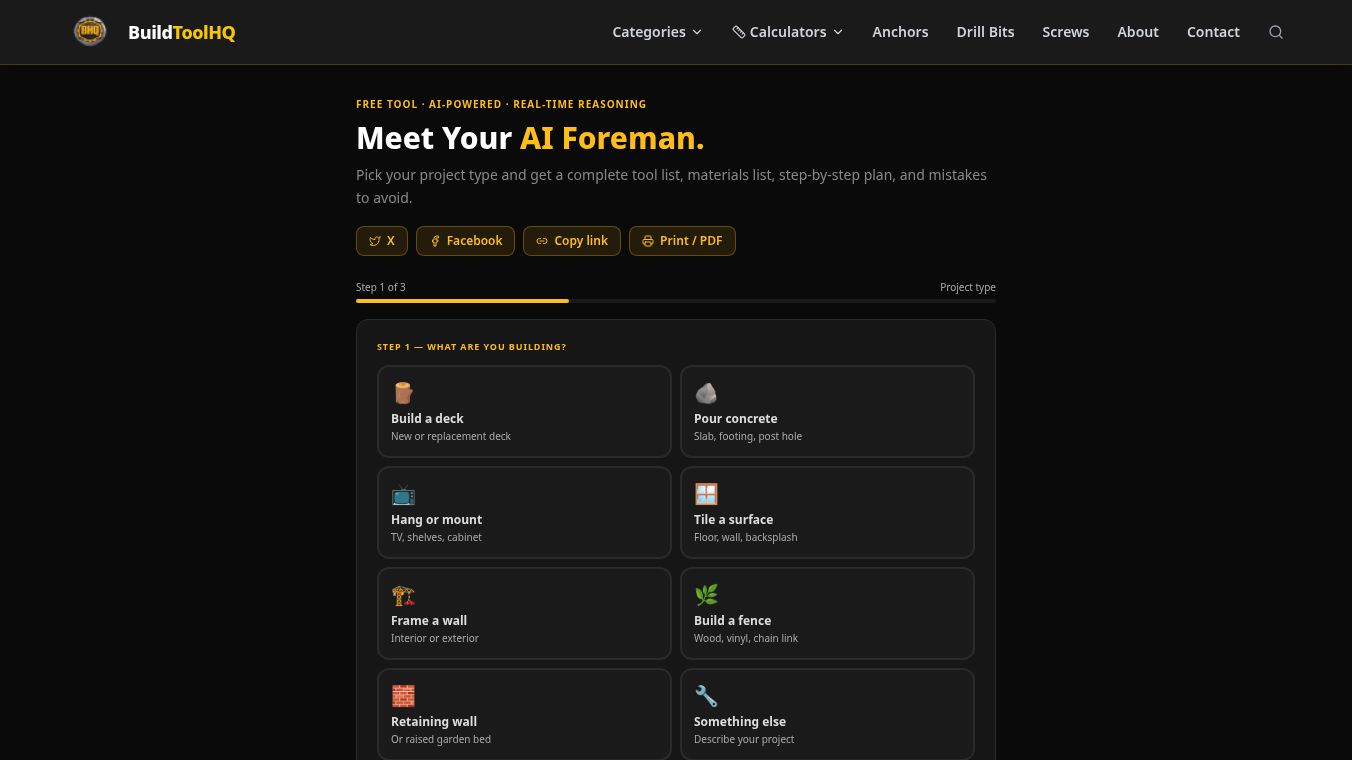Click the printer icon beside Print / PDF
The height and width of the screenshot is (760, 1352).
tap(648, 241)
